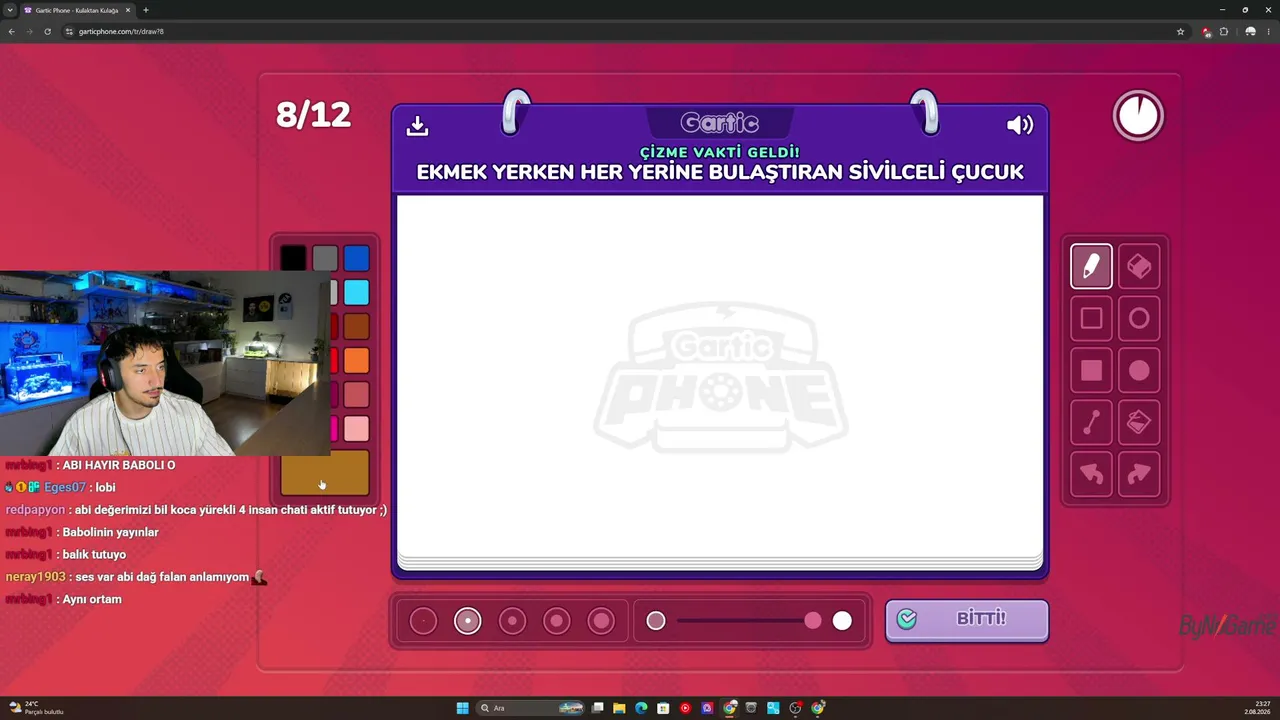The height and width of the screenshot is (720, 1280).
Task: Pick the brown color swatch
Action: tap(357, 326)
